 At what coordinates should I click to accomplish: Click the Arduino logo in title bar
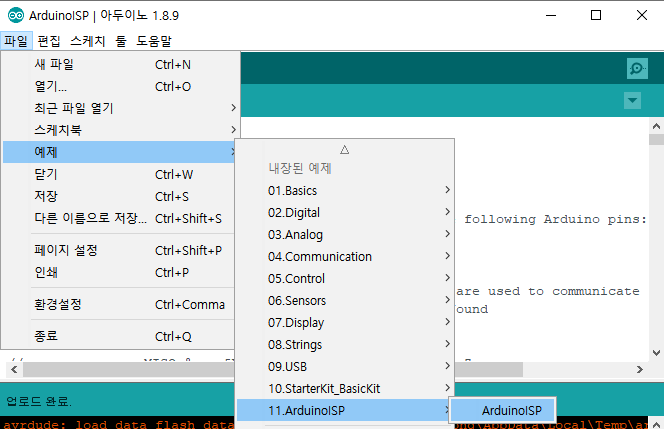pos(16,16)
